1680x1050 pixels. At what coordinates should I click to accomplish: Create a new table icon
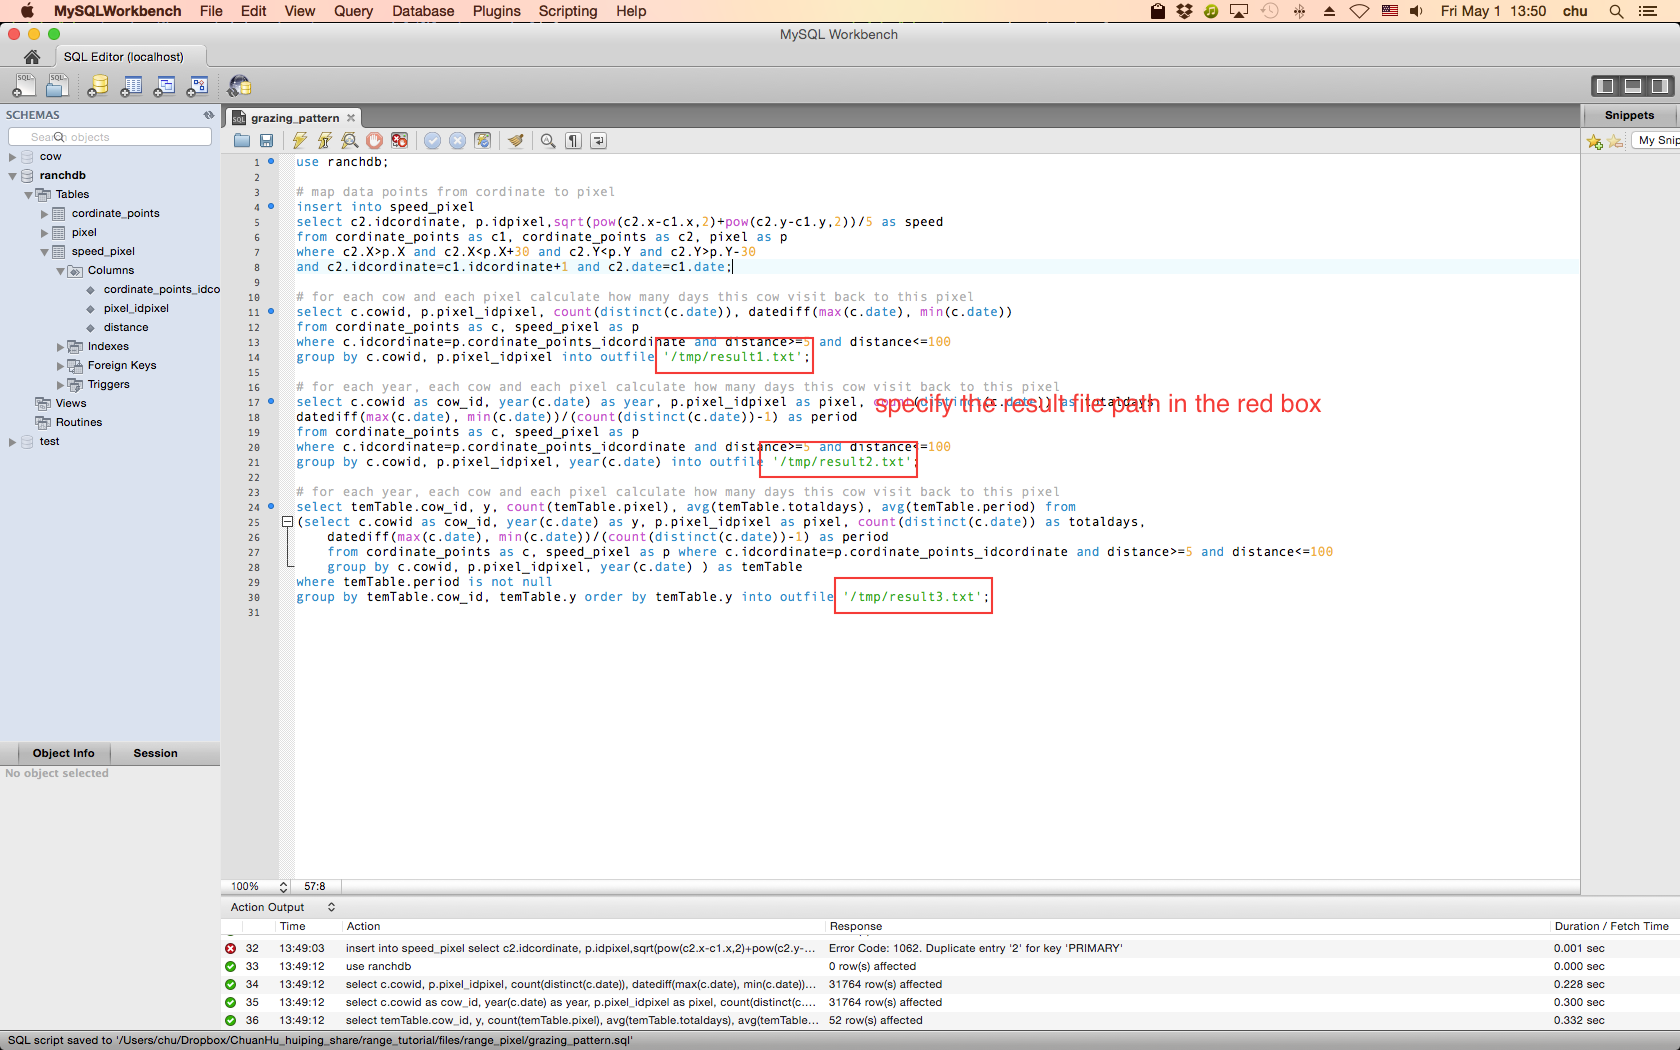pos(131,86)
